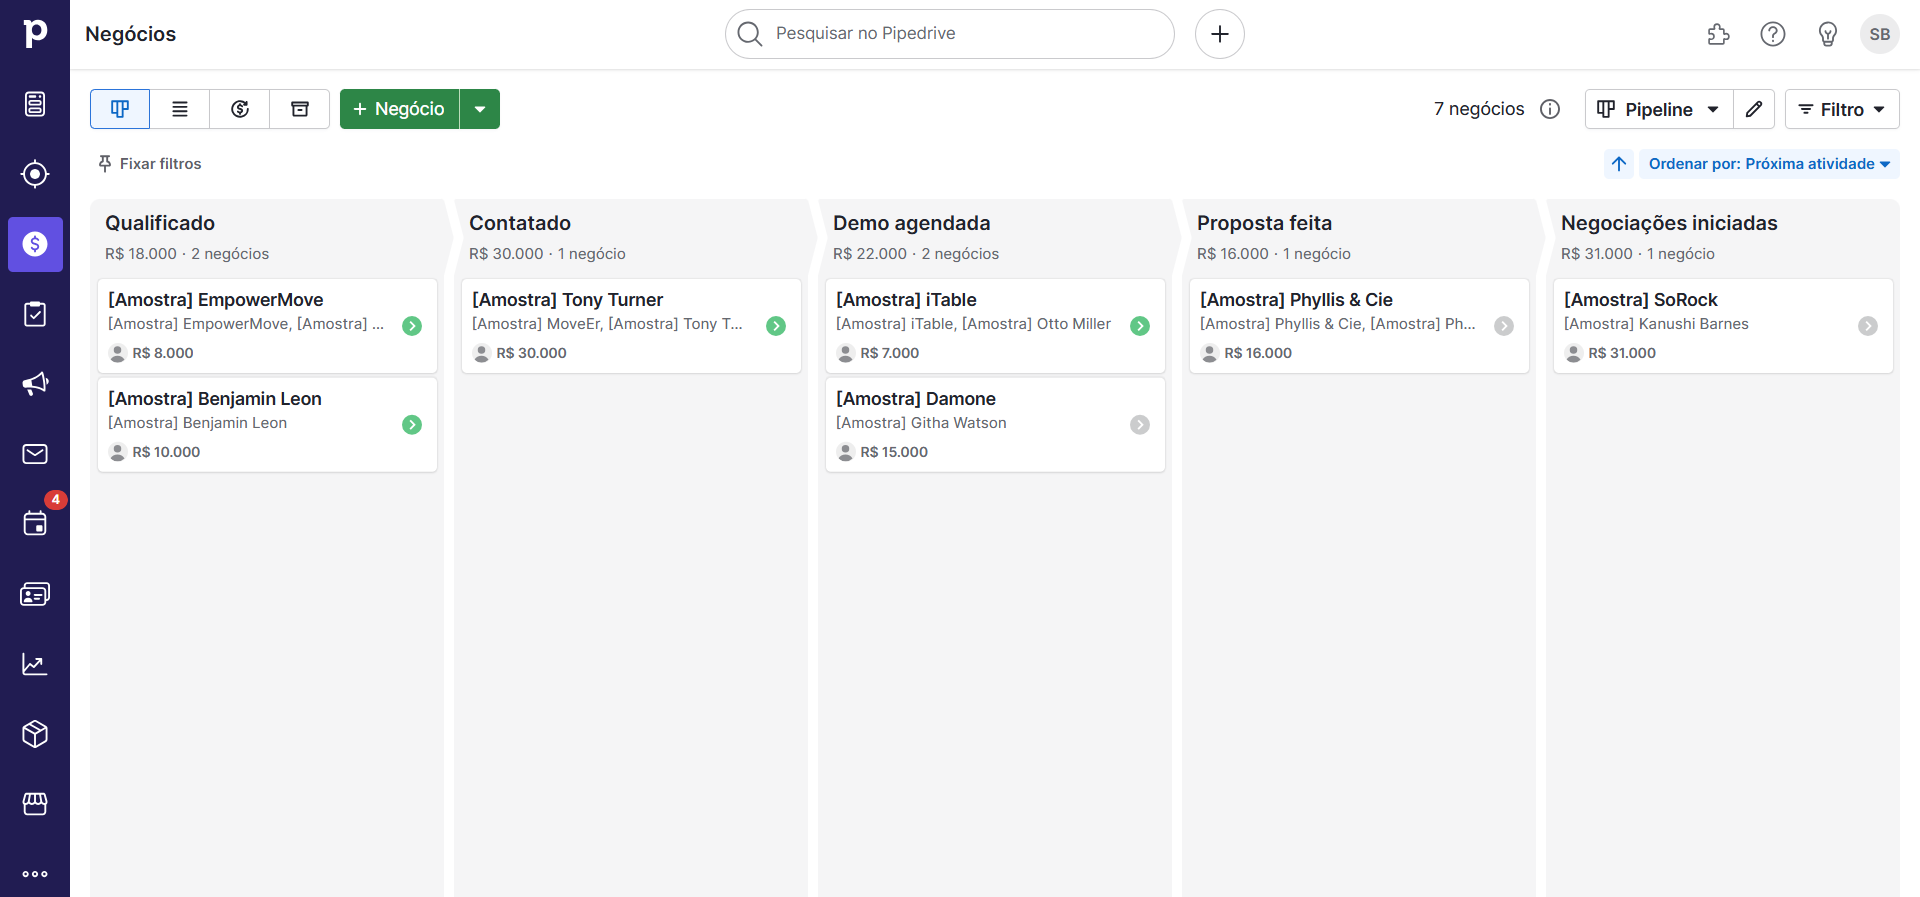1920x897 pixels.
Task: Click the quick add plus button
Action: point(1220,34)
